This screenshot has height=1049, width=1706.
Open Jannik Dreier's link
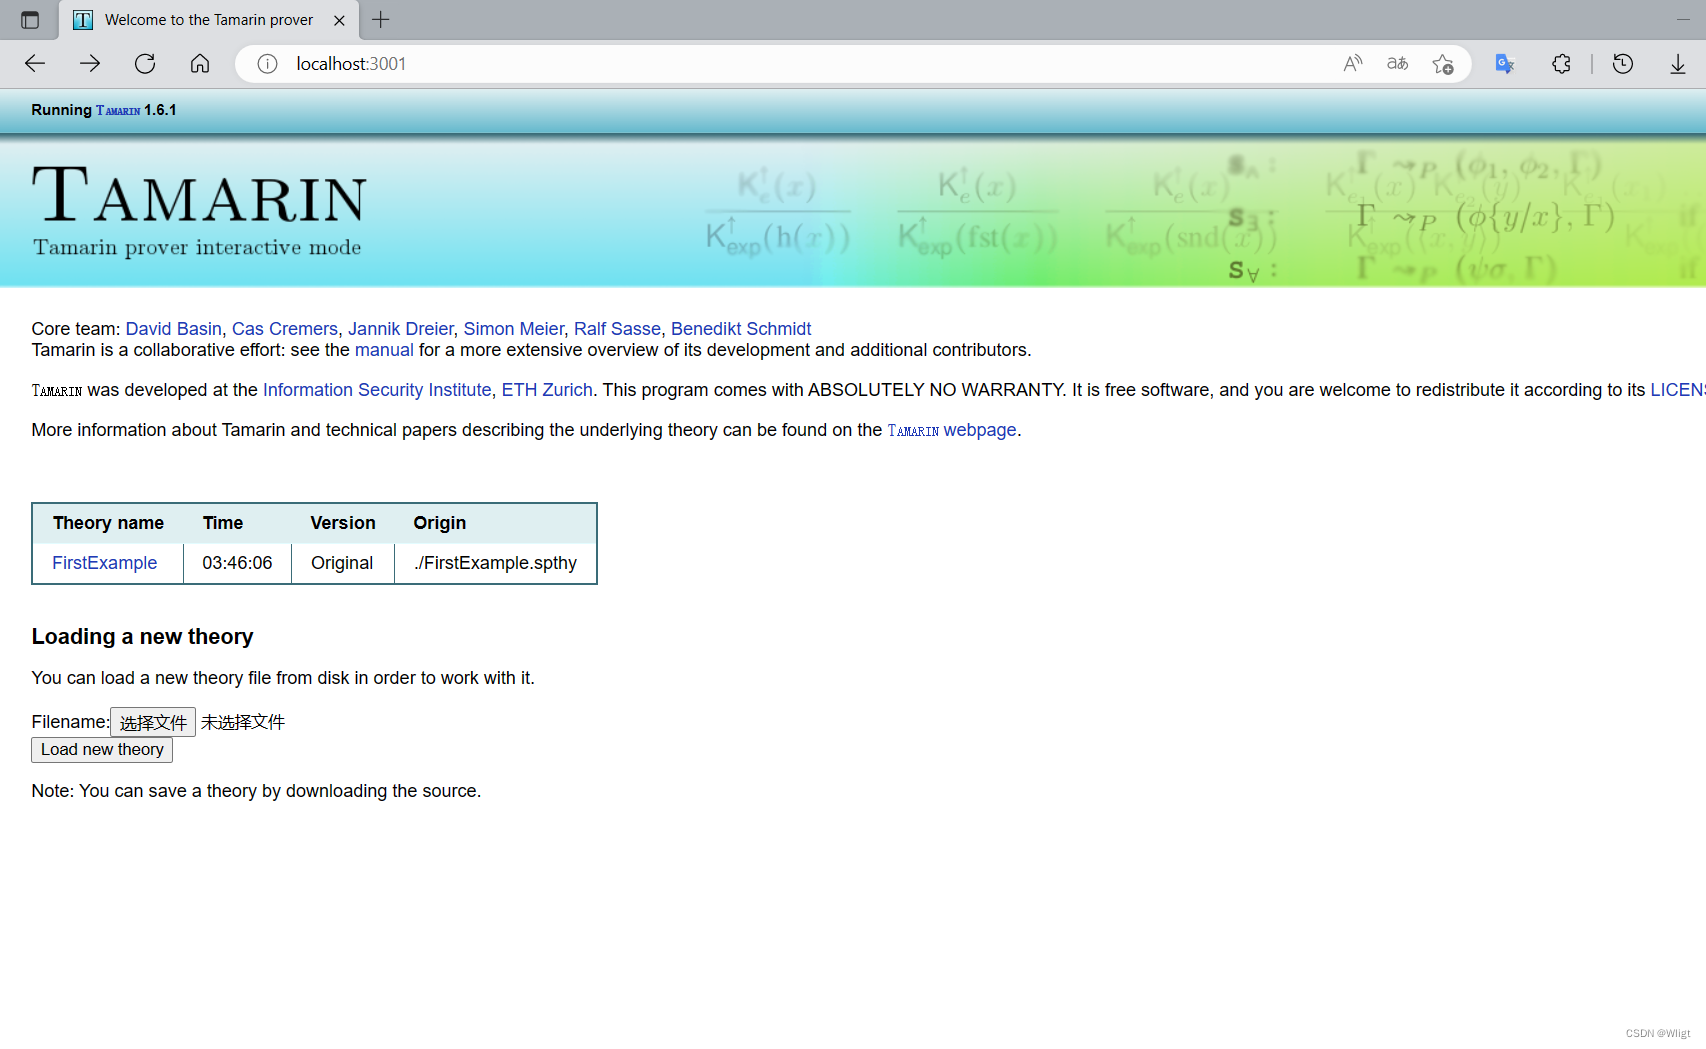tap(401, 329)
